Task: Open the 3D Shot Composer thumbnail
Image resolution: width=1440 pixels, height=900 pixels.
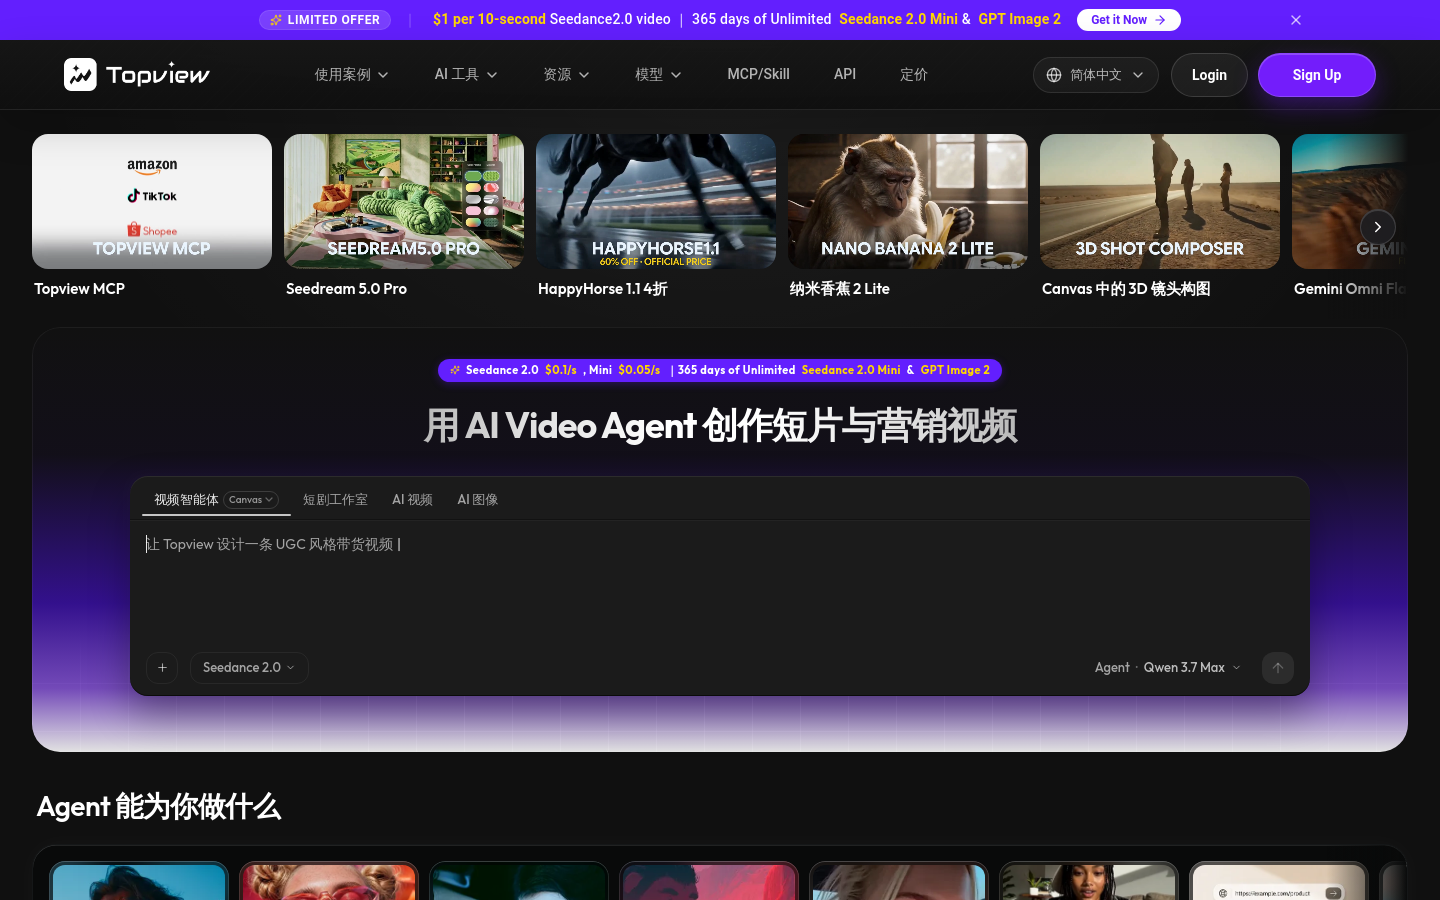Action: click(x=1160, y=201)
